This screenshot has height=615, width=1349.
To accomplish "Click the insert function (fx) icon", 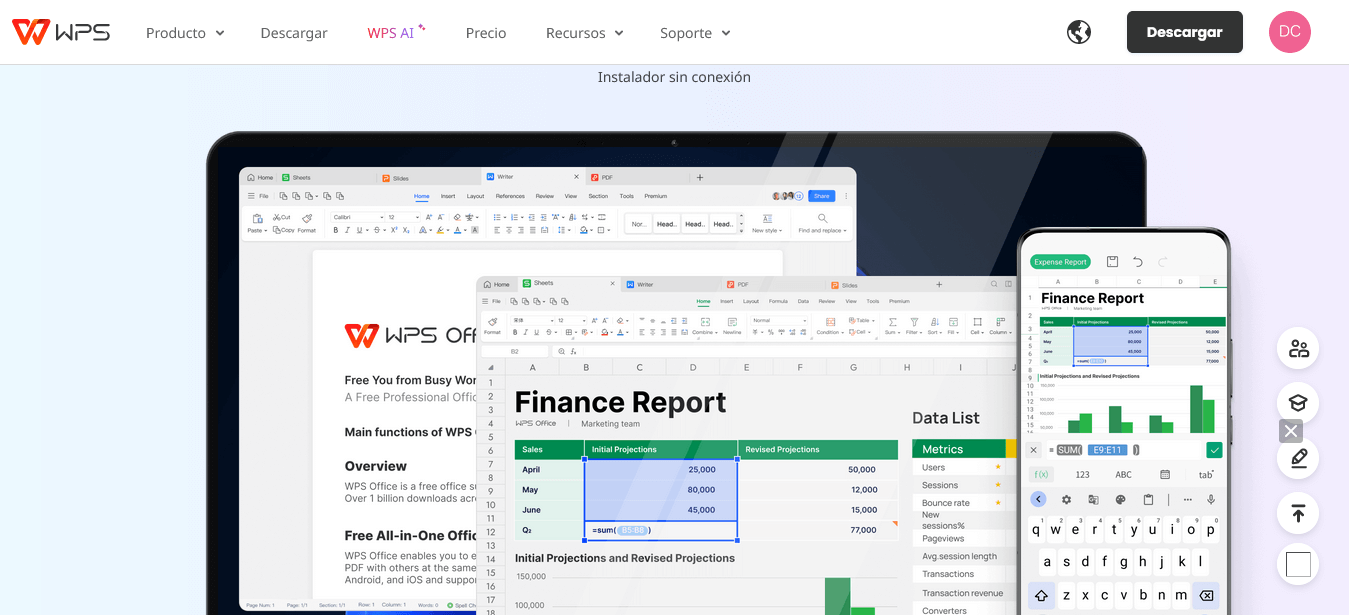I will tap(575, 351).
